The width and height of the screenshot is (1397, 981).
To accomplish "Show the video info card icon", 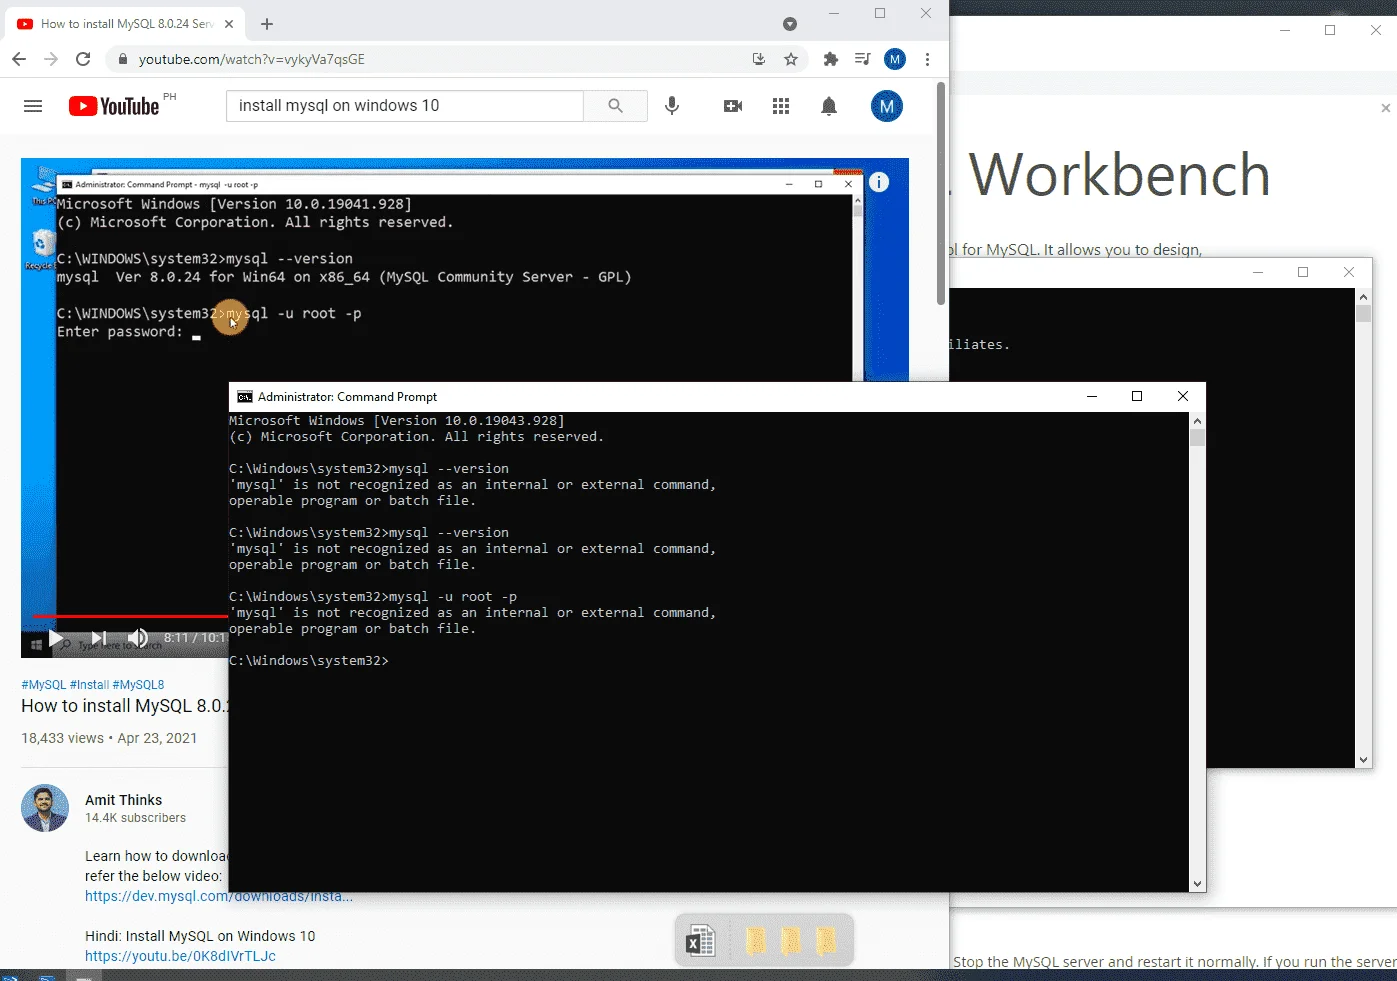I will coord(879,182).
